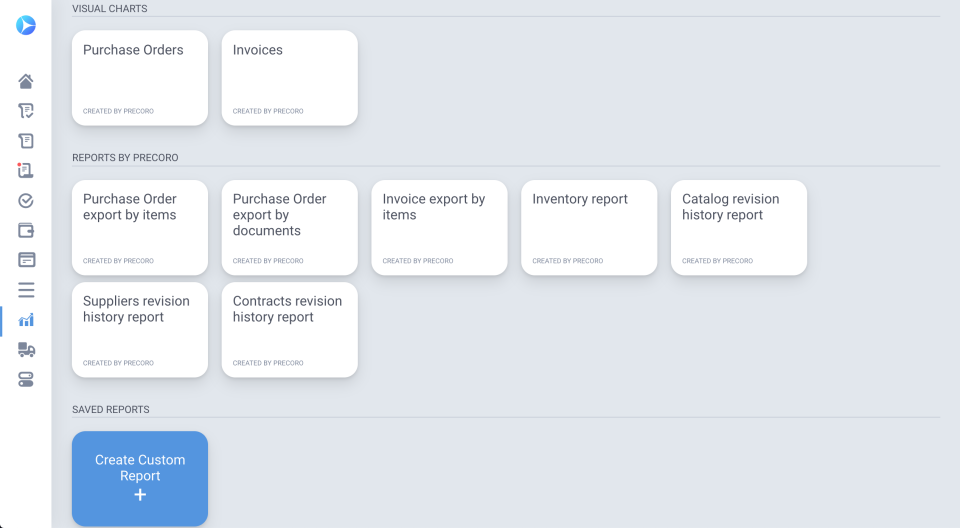
Task: Open the plain document icon in sidebar
Action: pyautogui.click(x=26, y=141)
